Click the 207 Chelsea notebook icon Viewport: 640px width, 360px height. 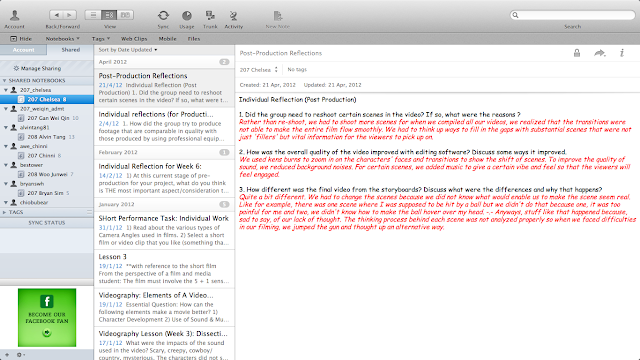[x=21, y=99]
